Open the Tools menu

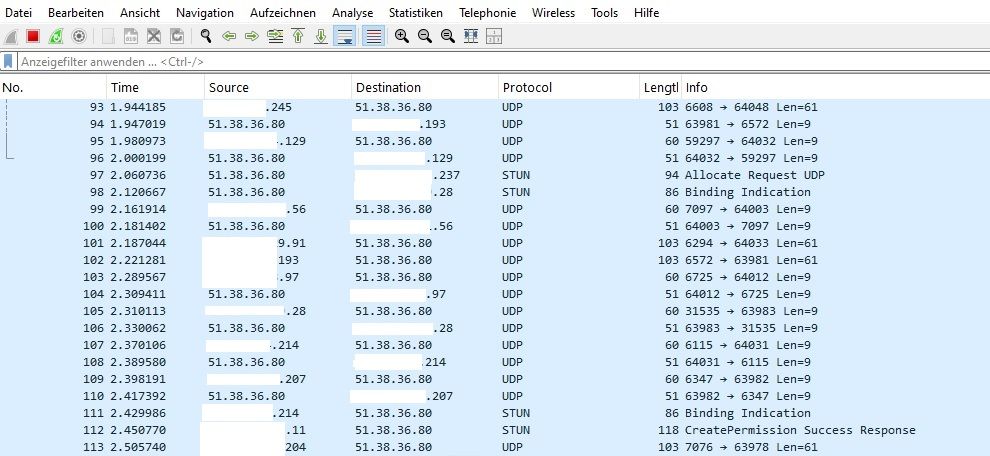click(x=604, y=13)
